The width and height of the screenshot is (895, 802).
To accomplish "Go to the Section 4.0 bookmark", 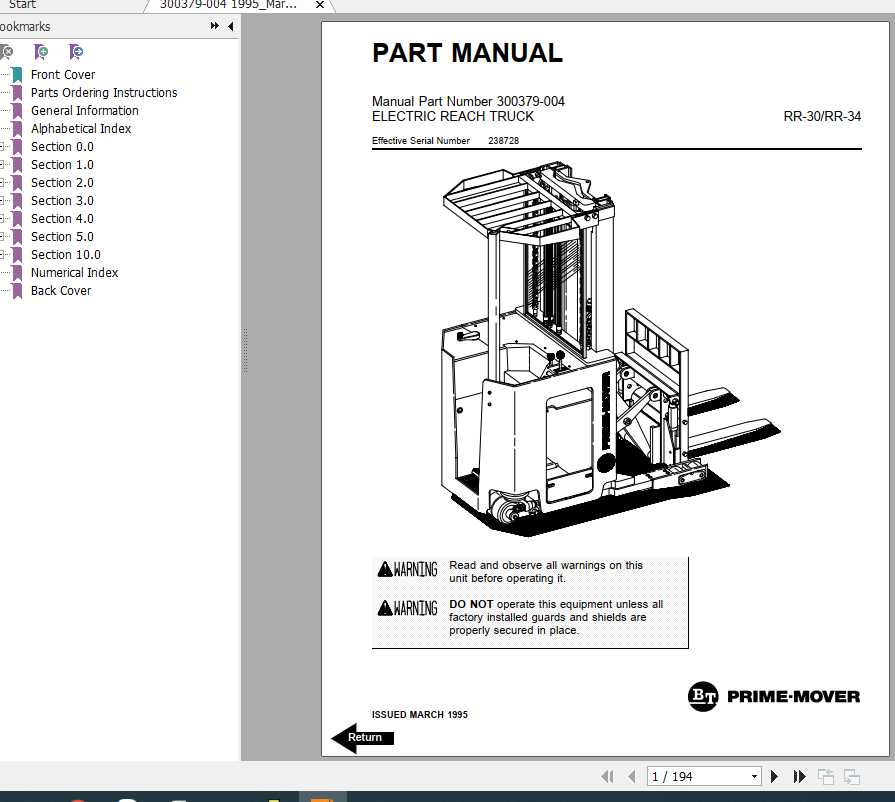I will (x=62, y=219).
